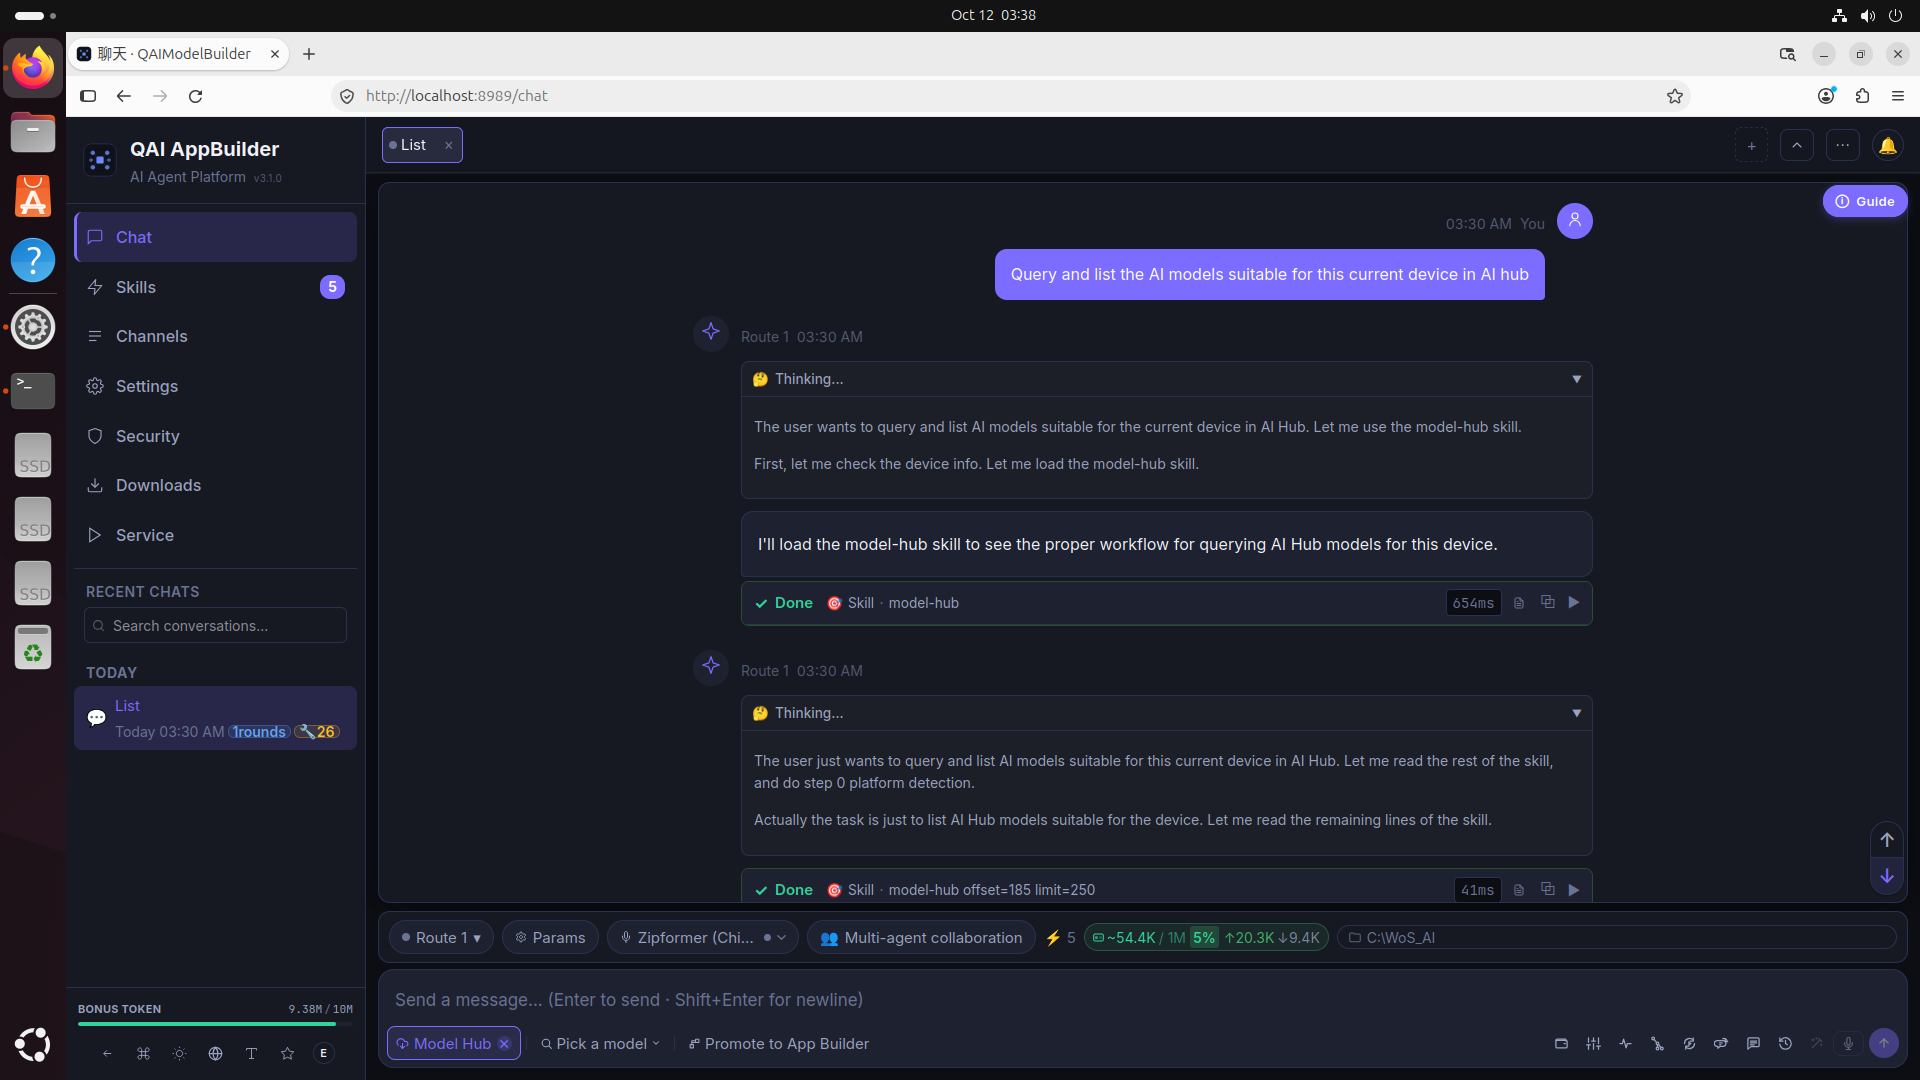Open the Route 1 dropdown
This screenshot has height=1080, width=1920.
coord(441,938)
